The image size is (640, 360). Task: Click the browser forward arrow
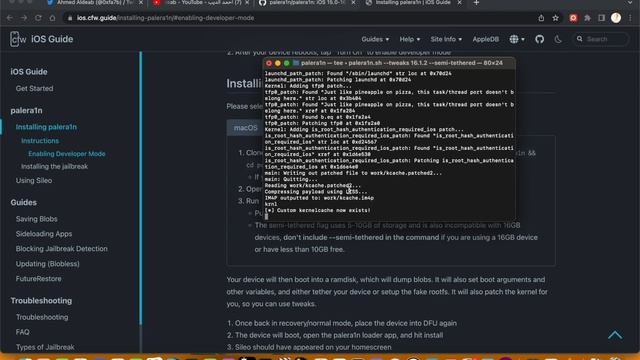[x=24, y=18]
